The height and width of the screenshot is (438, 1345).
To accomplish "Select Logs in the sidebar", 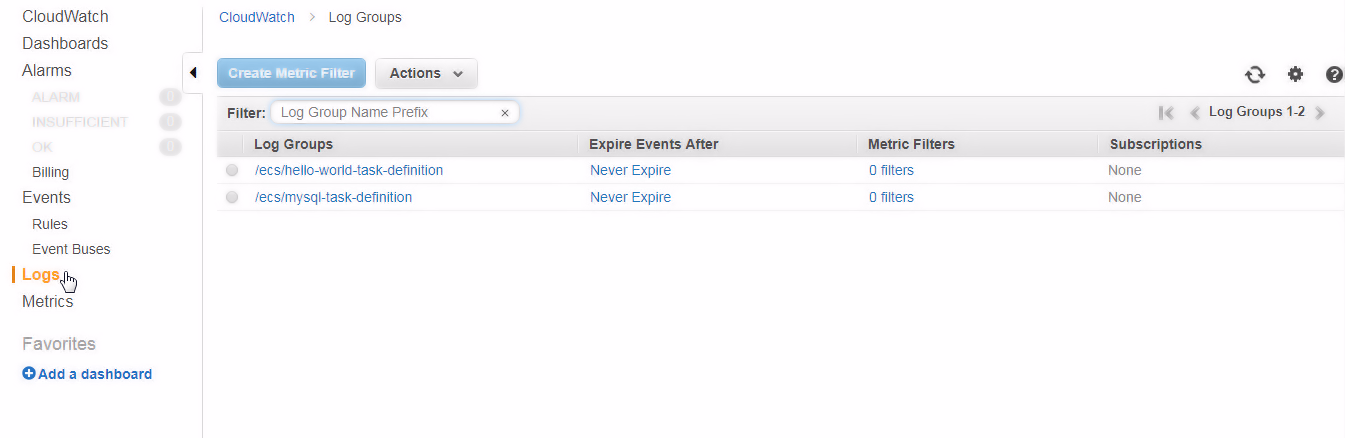I will pyautogui.click(x=41, y=274).
